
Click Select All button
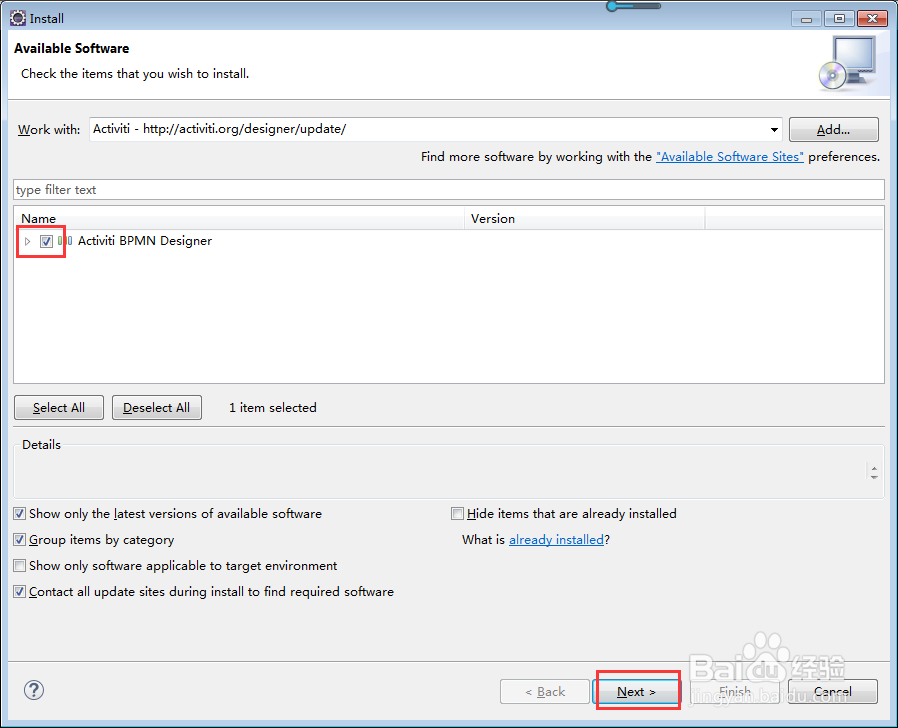[x=59, y=408]
